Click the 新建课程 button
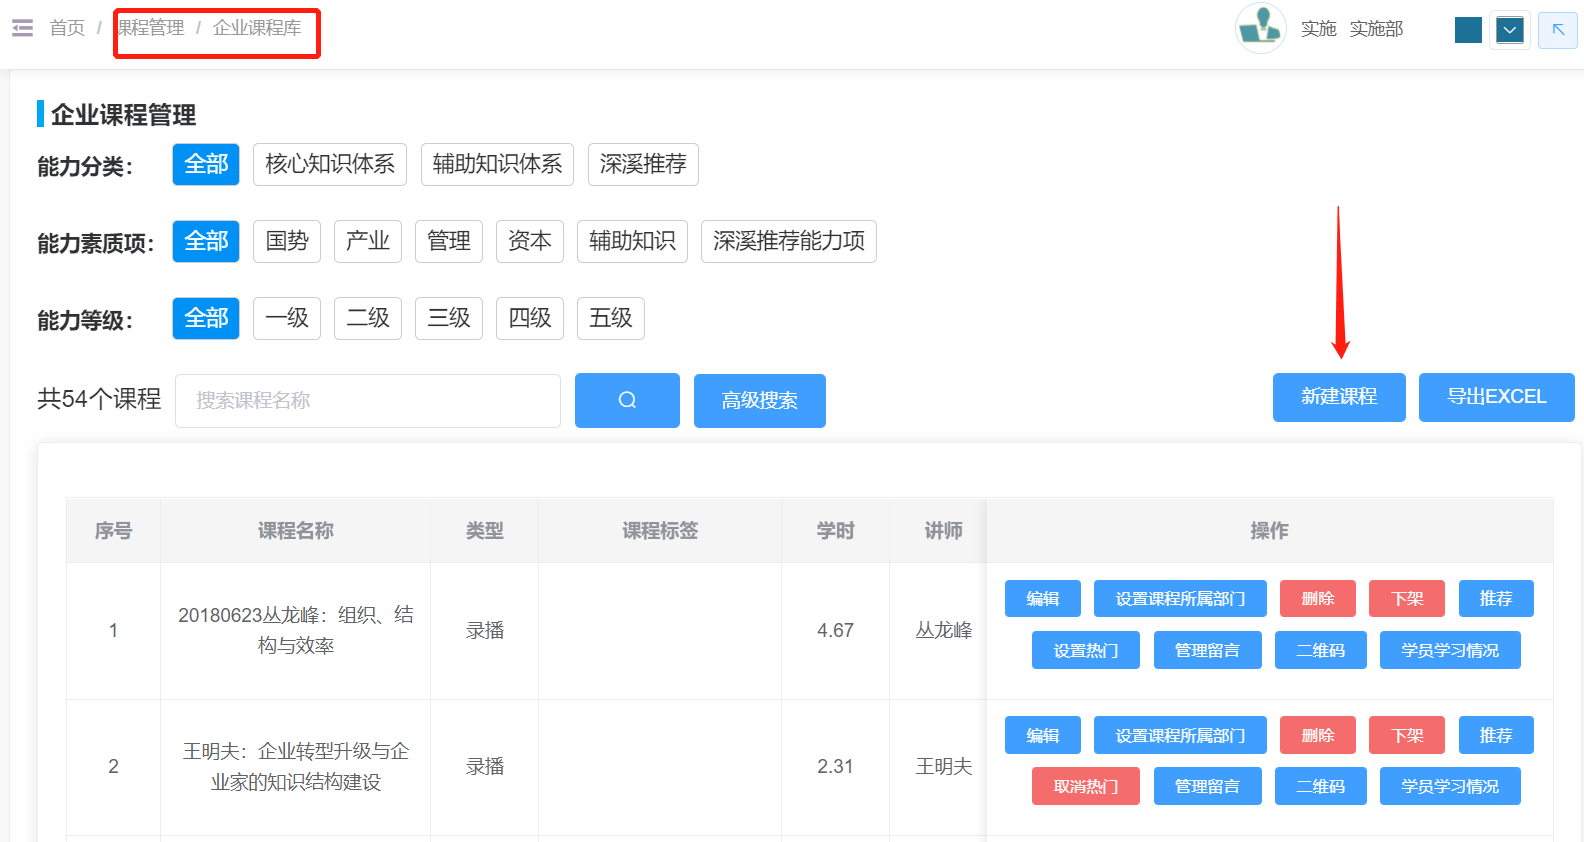Viewport: 1584px width, 842px height. coord(1338,397)
